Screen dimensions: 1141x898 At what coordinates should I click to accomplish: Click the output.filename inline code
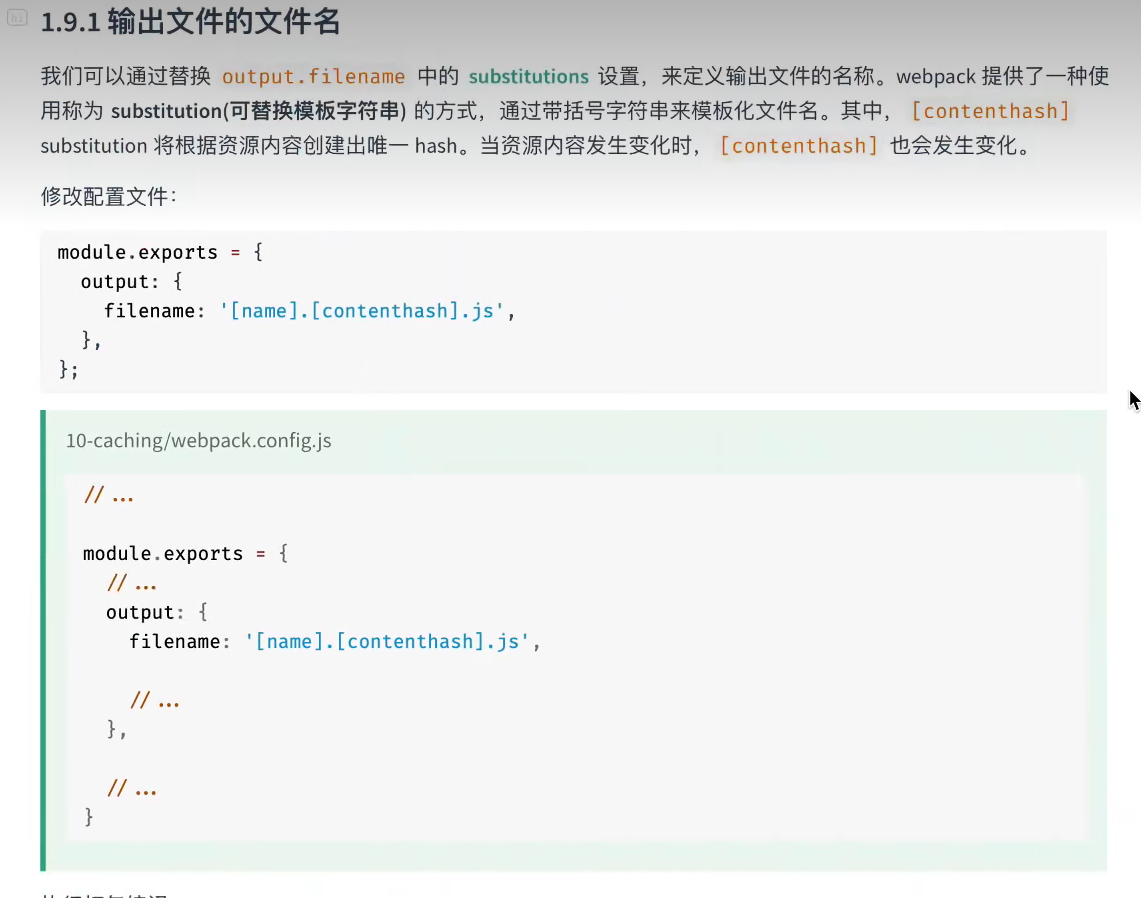pos(314,76)
